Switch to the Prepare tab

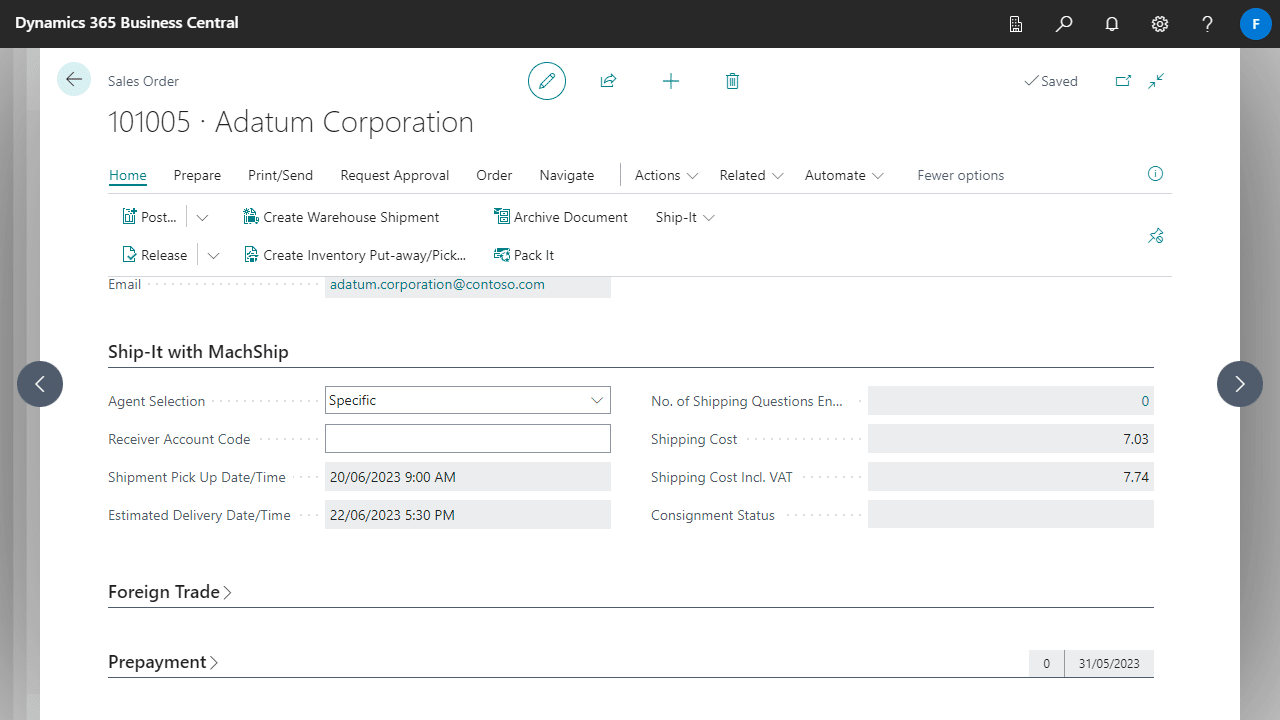tap(197, 175)
